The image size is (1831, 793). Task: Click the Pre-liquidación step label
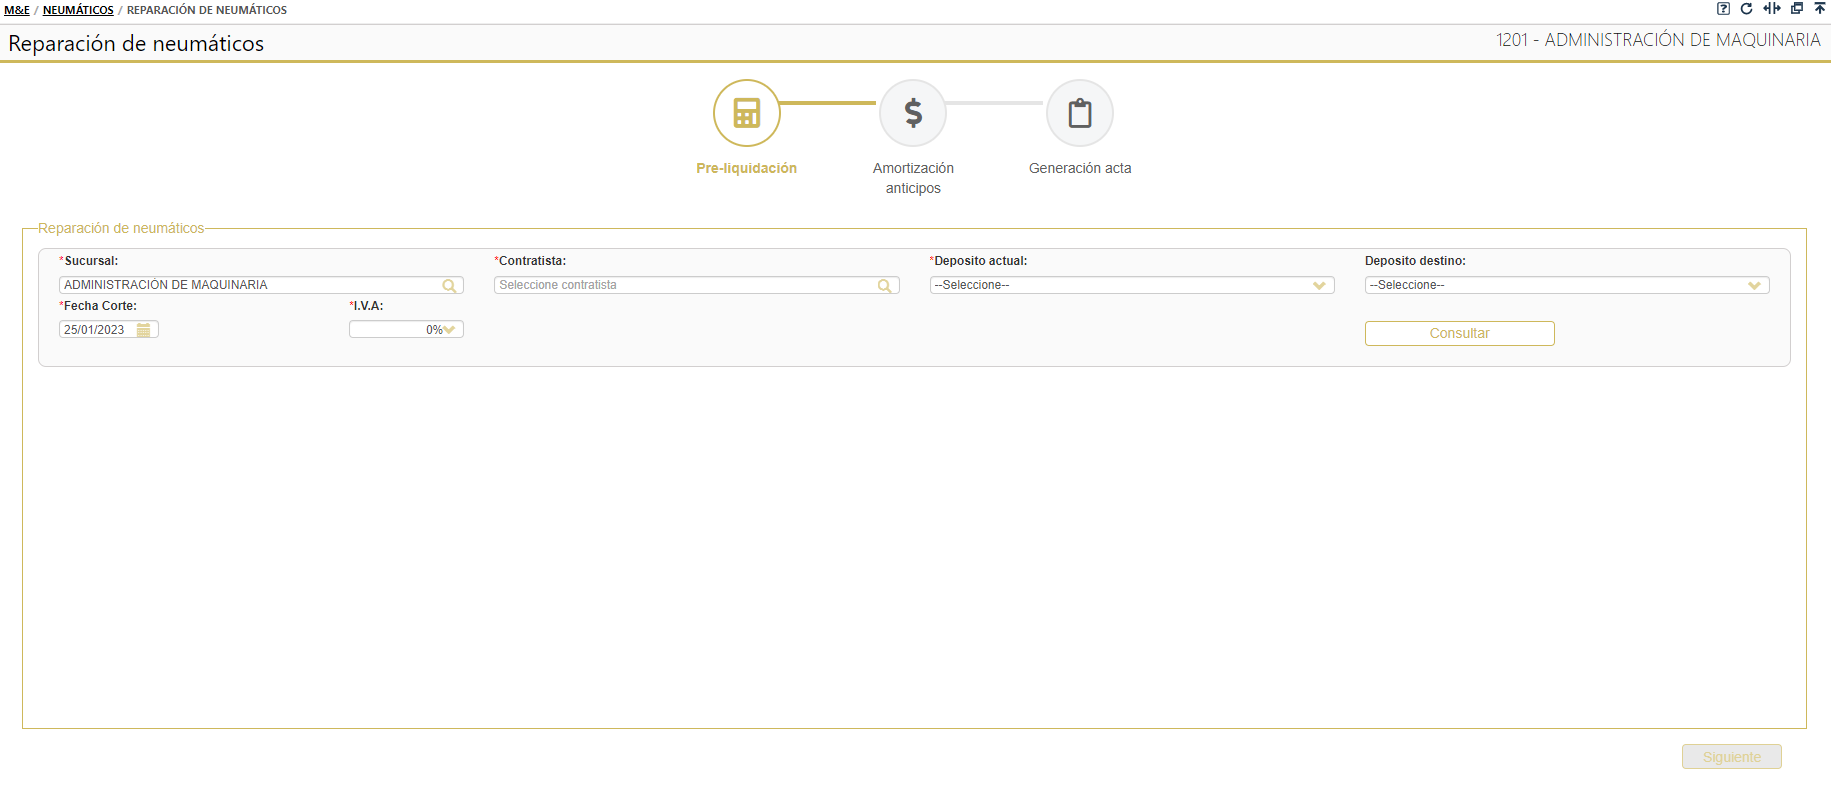tap(747, 168)
